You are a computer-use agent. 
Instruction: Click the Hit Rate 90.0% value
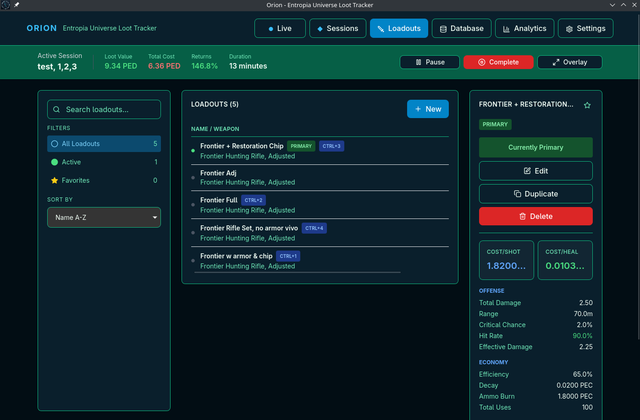[x=582, y=336]
